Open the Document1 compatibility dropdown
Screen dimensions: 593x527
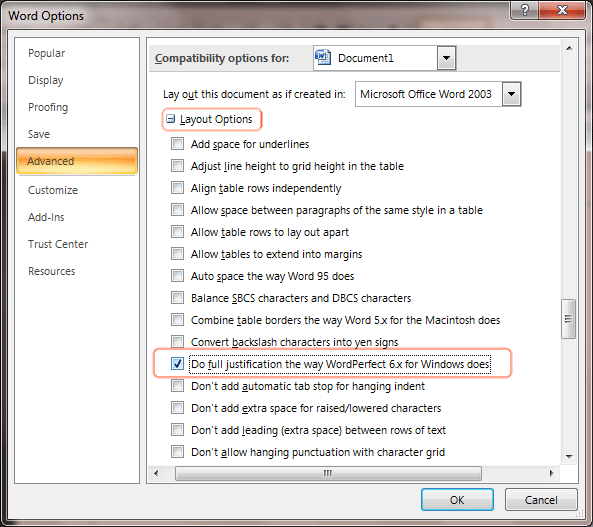(x=446, y=58)
